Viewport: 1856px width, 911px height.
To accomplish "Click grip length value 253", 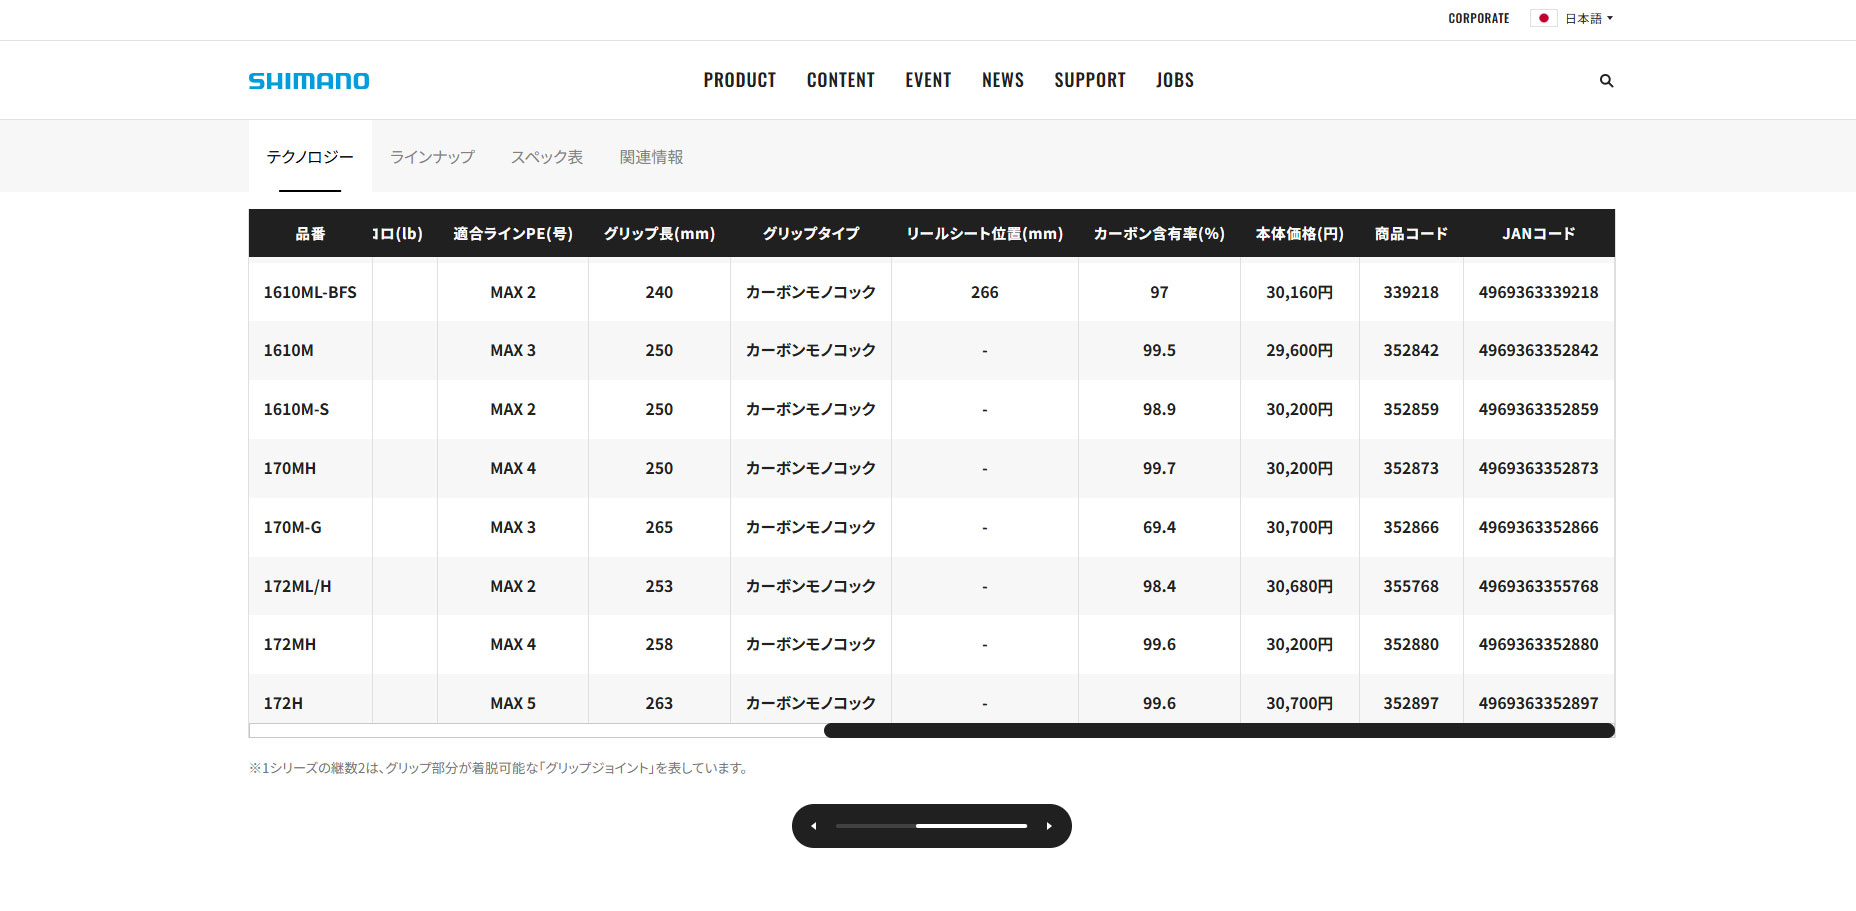I will [659, 586].
